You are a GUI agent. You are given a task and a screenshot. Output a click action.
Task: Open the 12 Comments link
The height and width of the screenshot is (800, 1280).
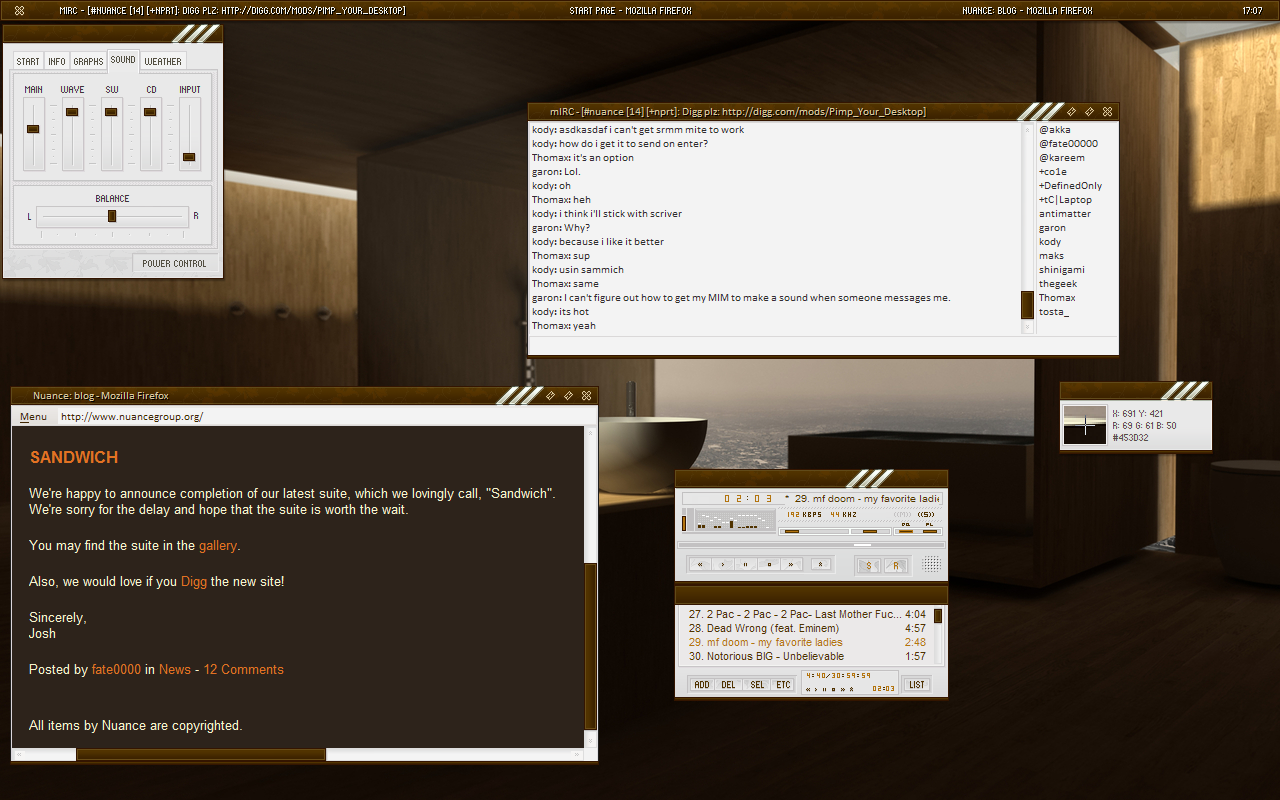click(x=244, y=670)
